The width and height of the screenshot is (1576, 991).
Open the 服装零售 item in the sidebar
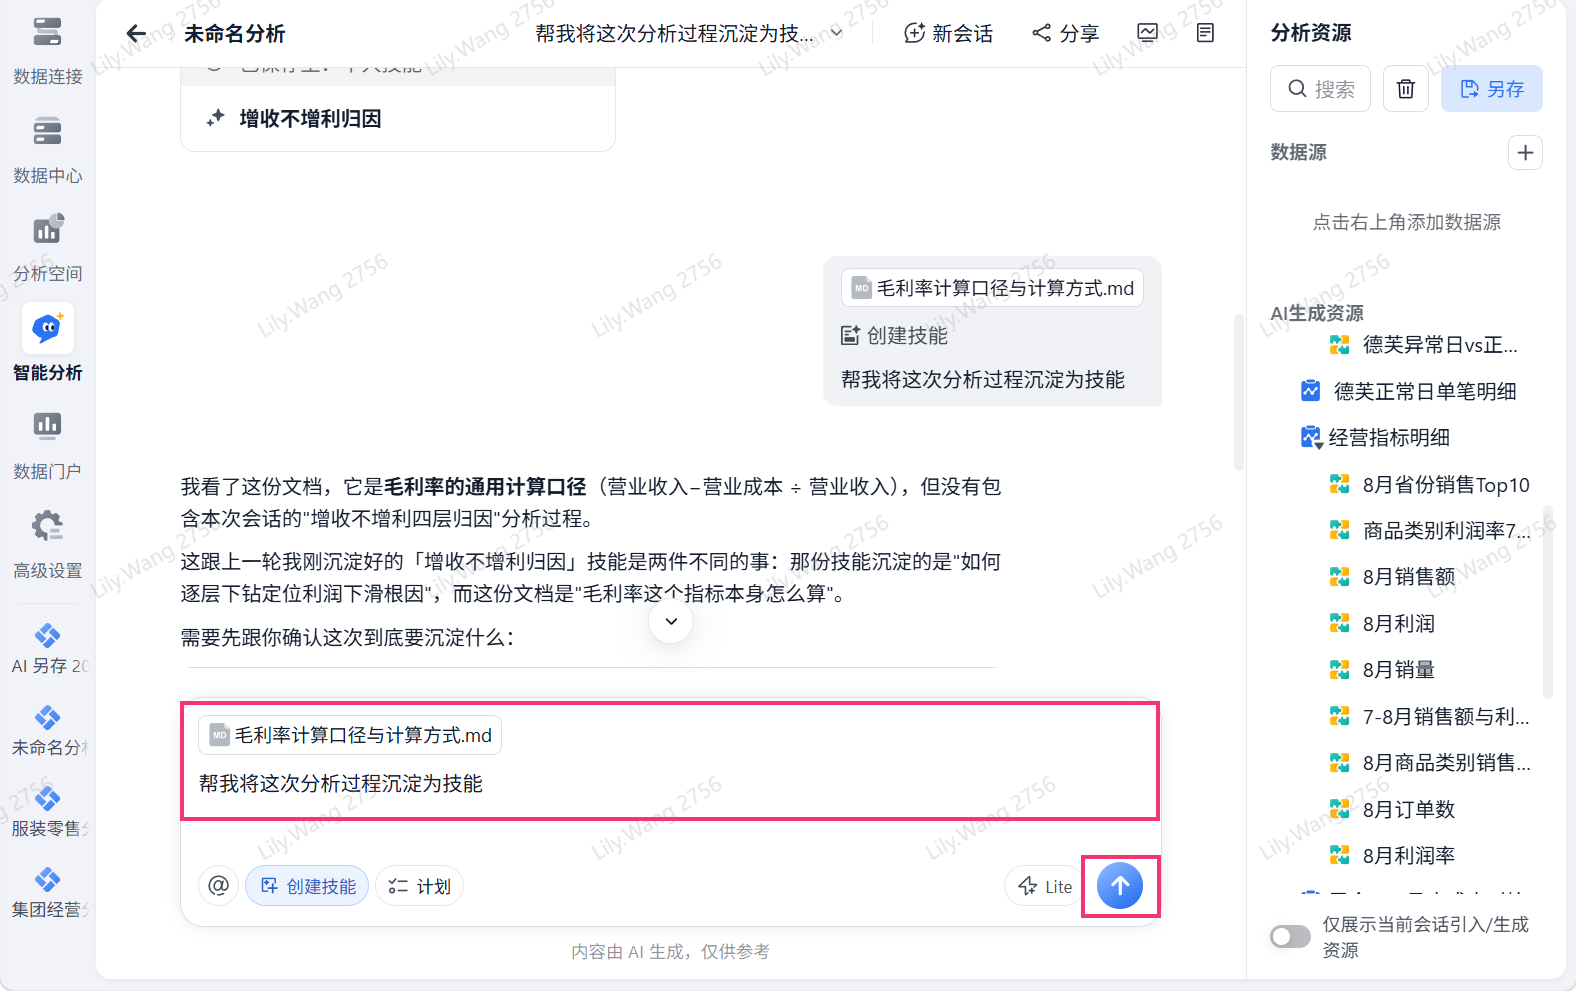coord(47,813)
